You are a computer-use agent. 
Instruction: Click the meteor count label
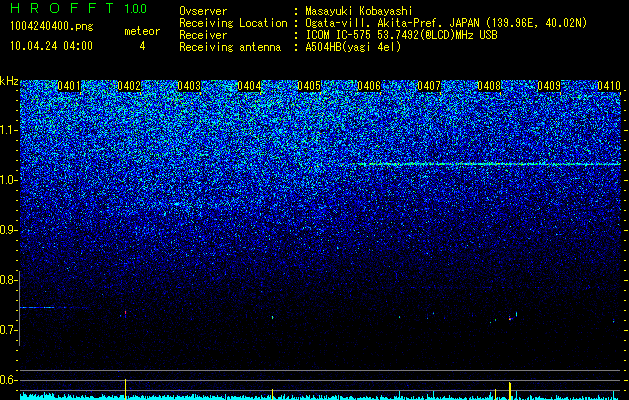pyautogui.click(x=142, y=31)
